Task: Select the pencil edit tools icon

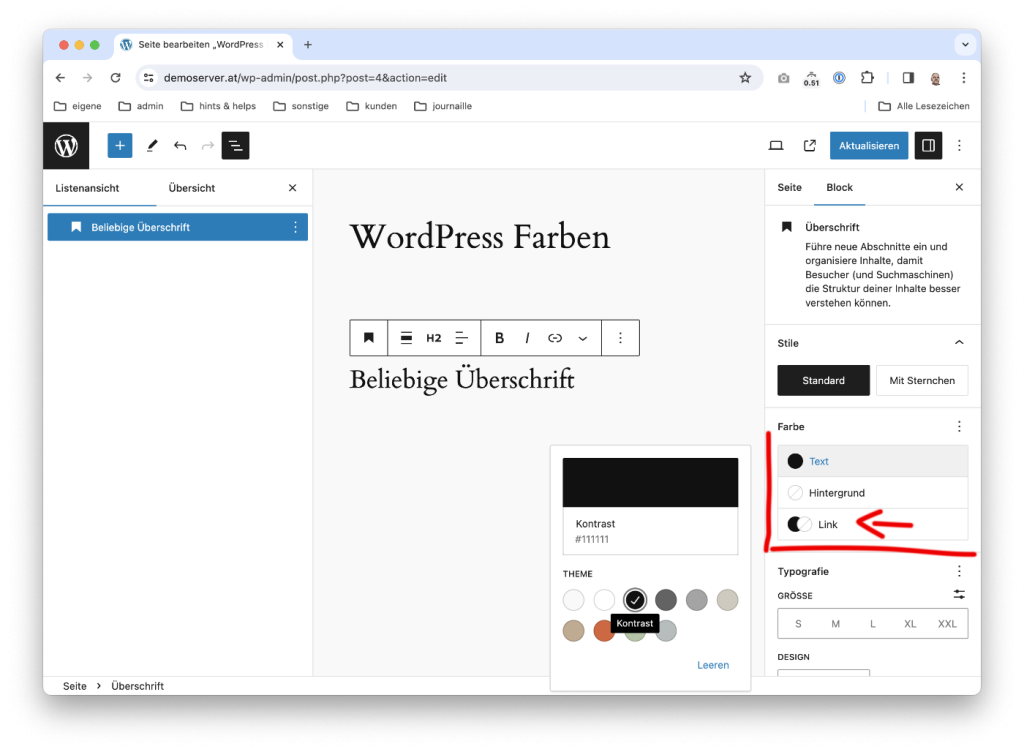Action: [x=152, y=146]
